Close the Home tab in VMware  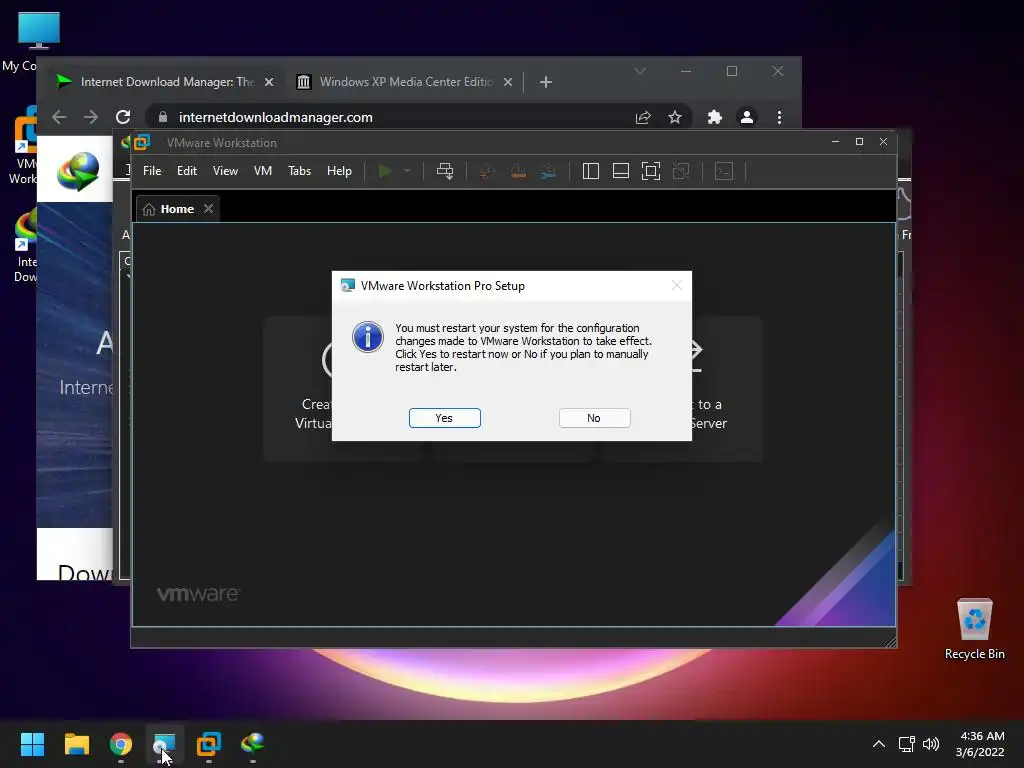(x=208, y=208)
